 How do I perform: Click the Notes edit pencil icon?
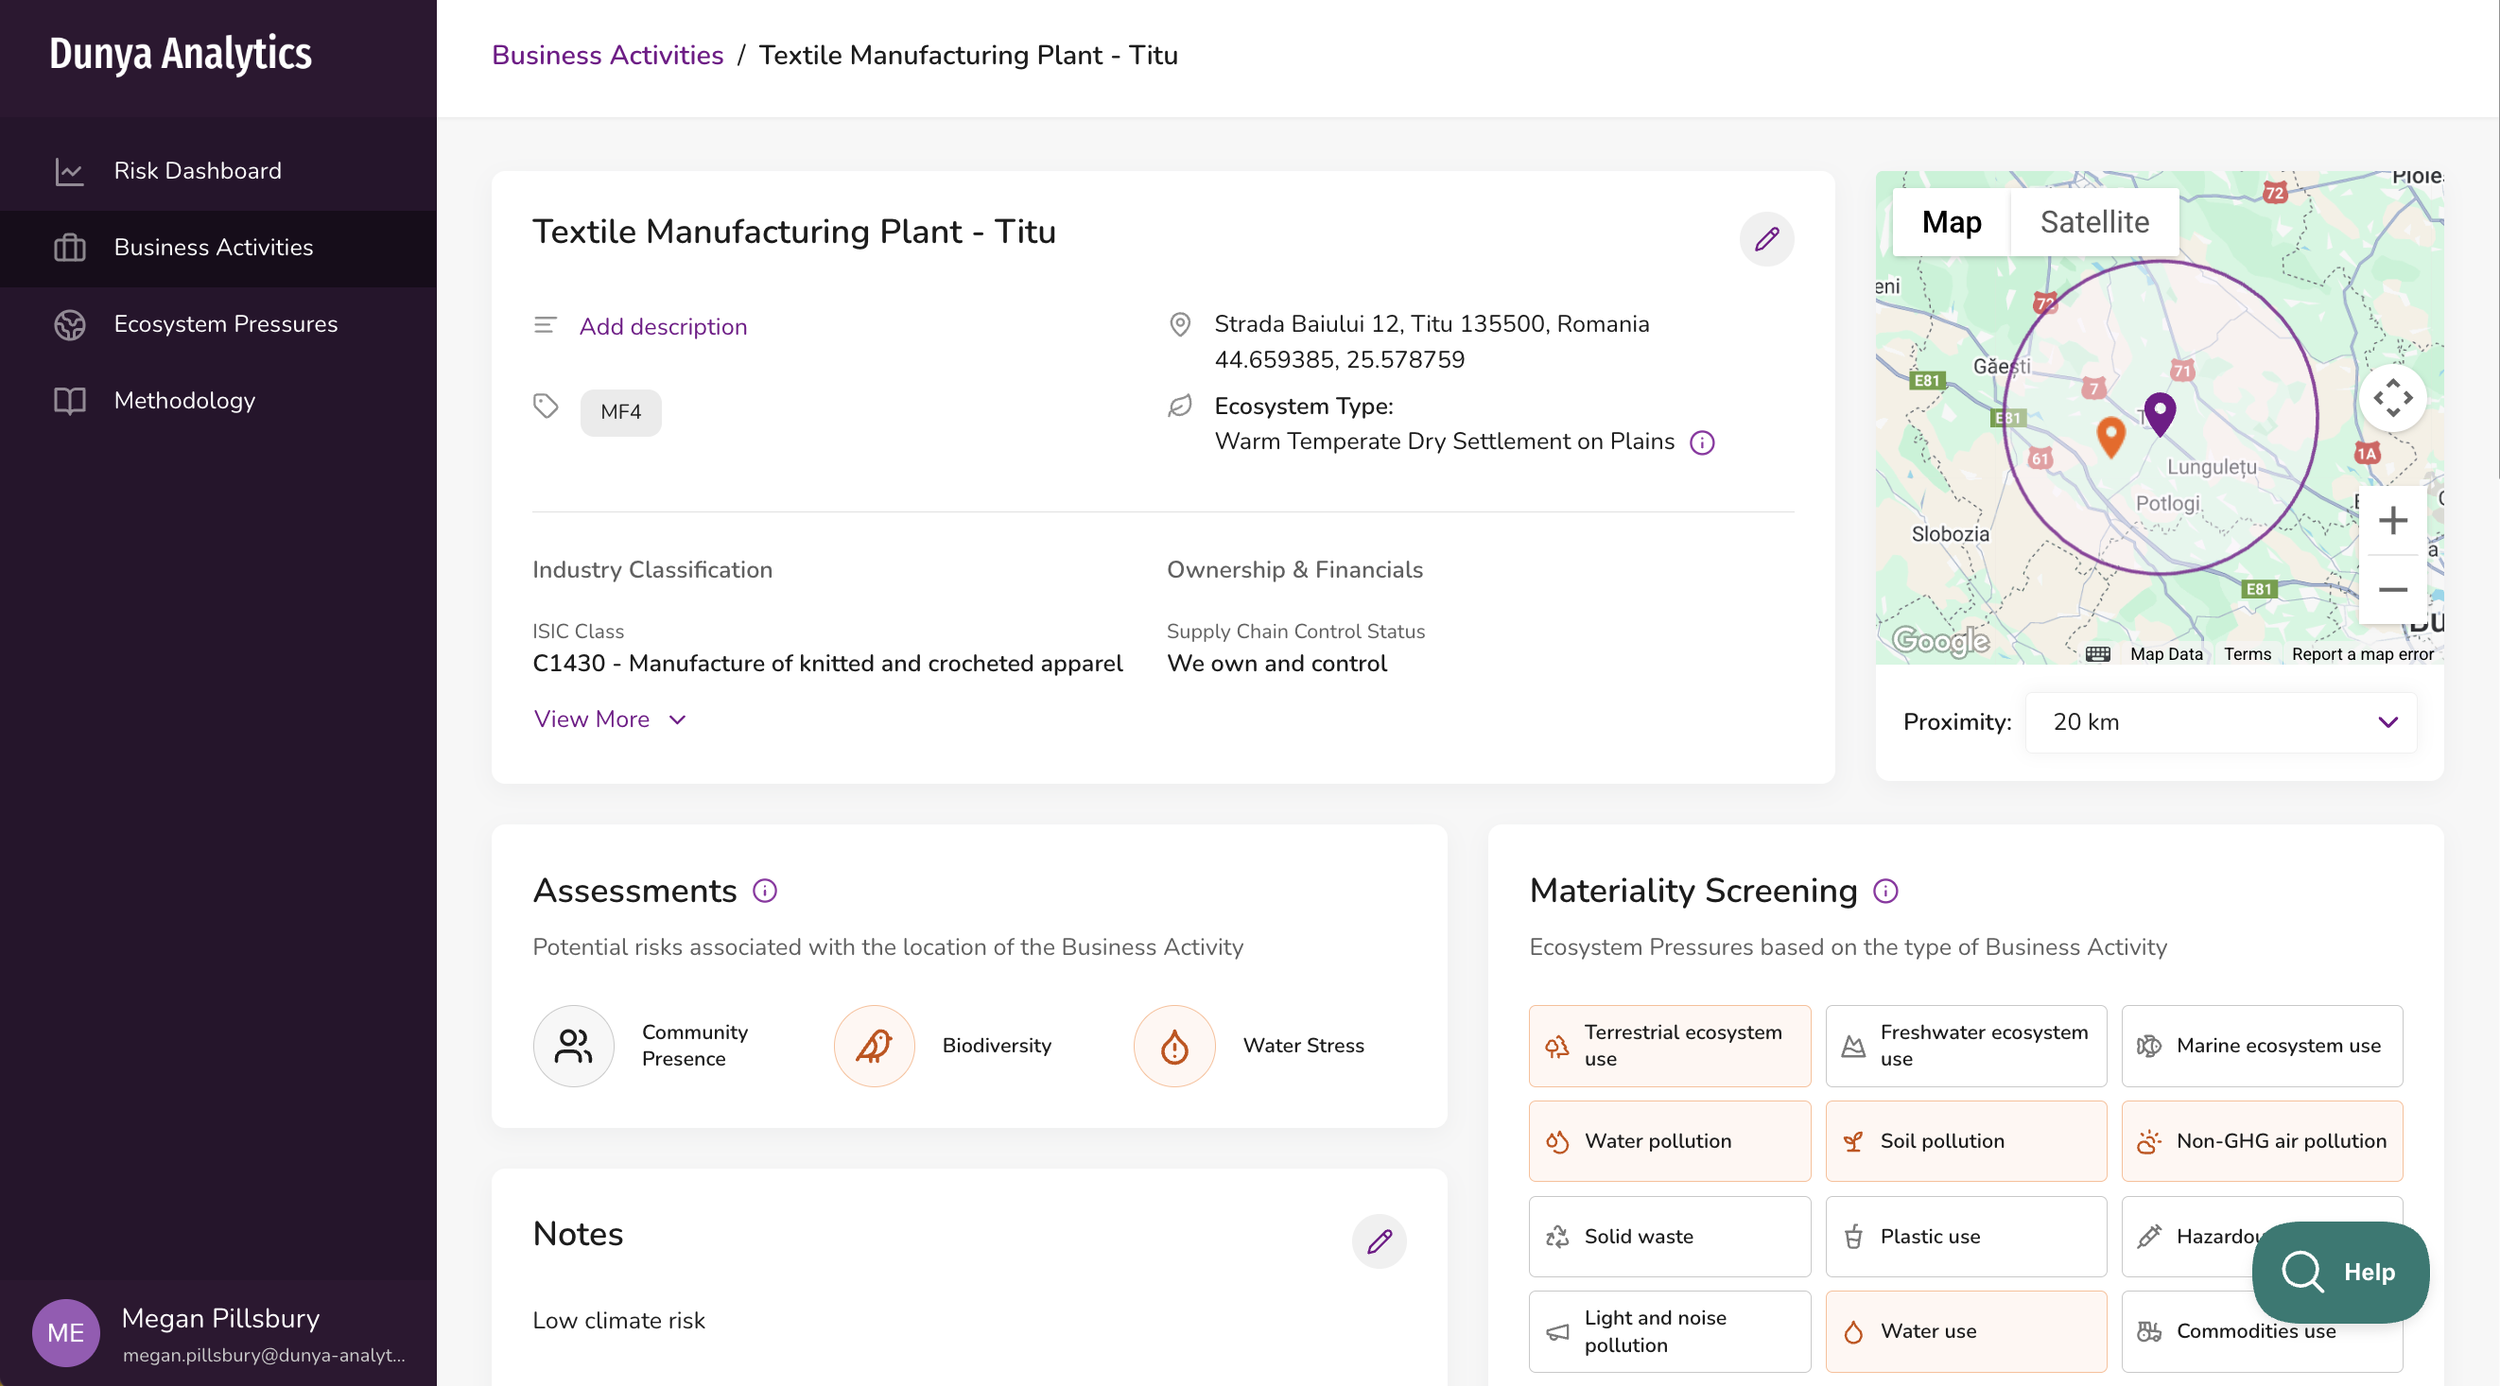click(1379, 1241)
